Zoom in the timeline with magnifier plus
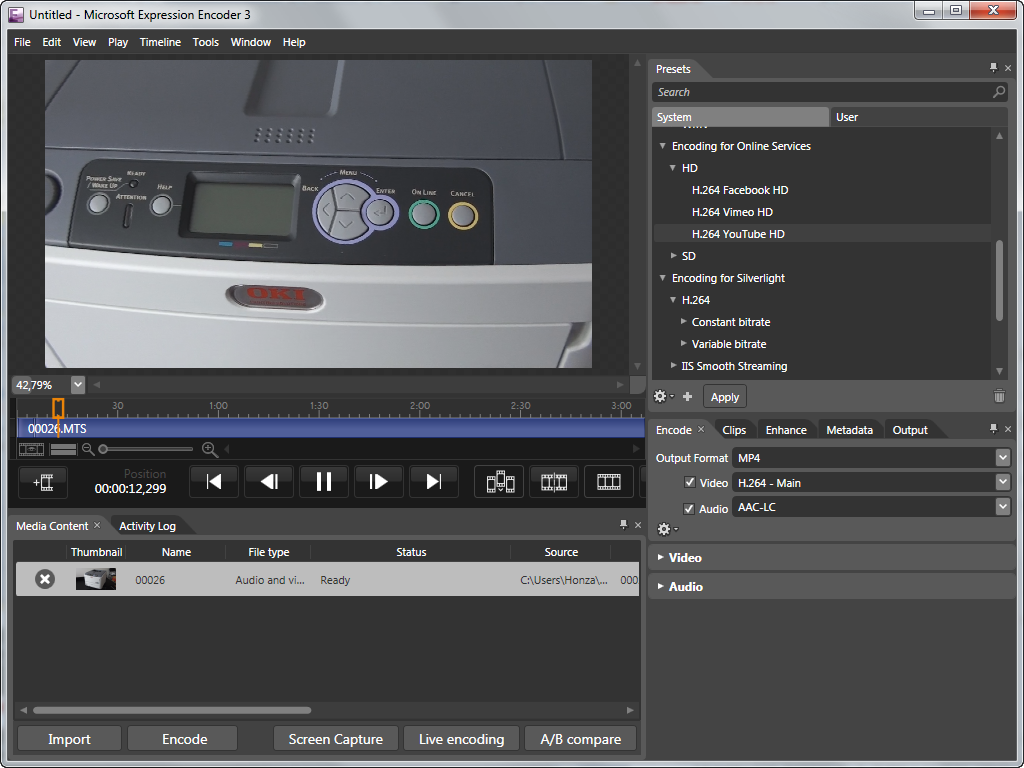Screen dimensions: 1024x768 click(x=210, y=449)
